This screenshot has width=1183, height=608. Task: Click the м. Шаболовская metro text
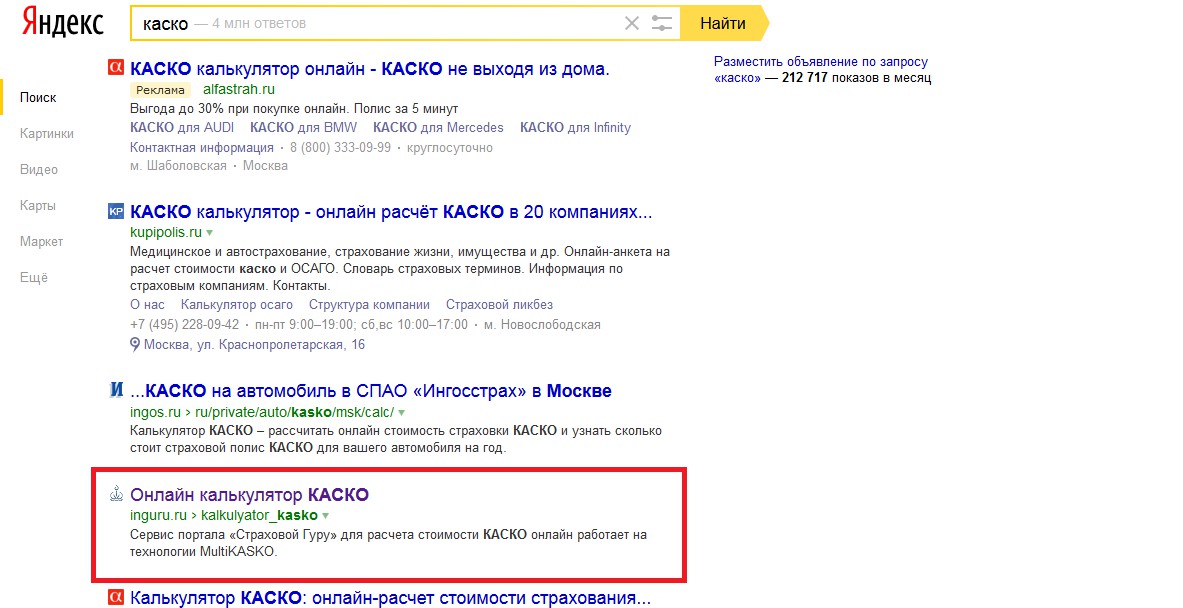click(178, 165)
